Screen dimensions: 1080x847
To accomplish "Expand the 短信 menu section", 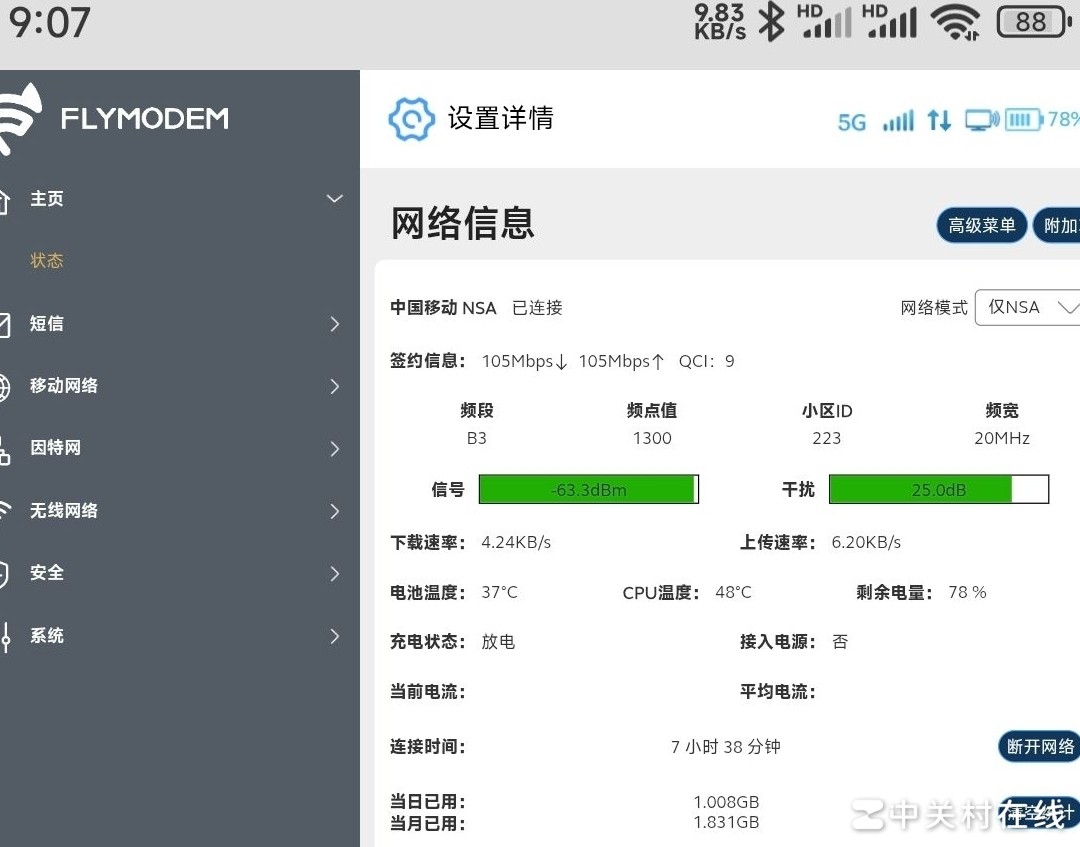I will pyautogui.click(x=334, y=324).
